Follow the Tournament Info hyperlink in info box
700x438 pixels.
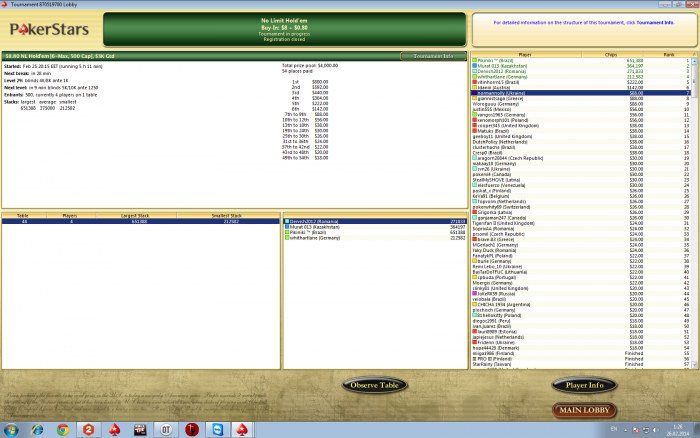pyautogui.click(x=655, y=23)
